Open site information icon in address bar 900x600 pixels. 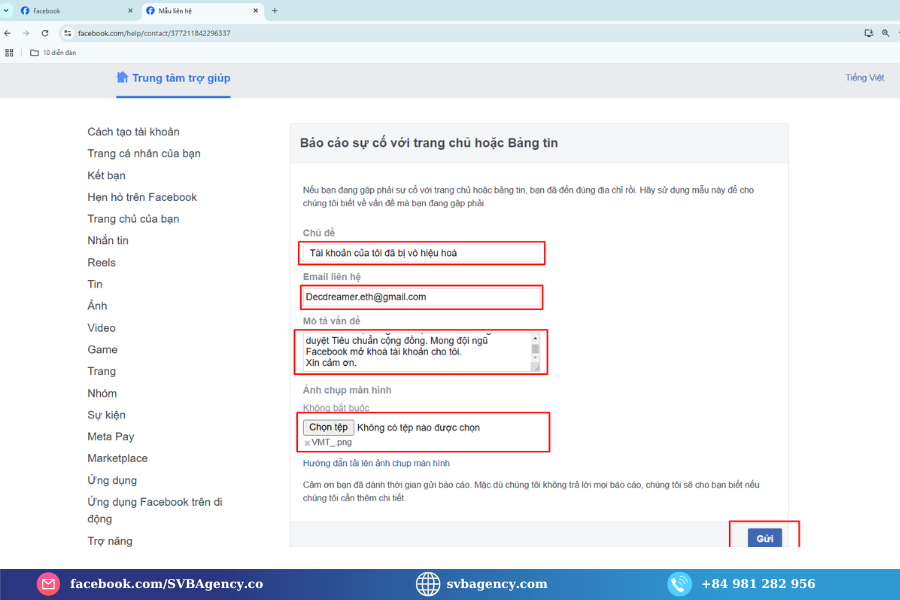(x=68, y=33)
